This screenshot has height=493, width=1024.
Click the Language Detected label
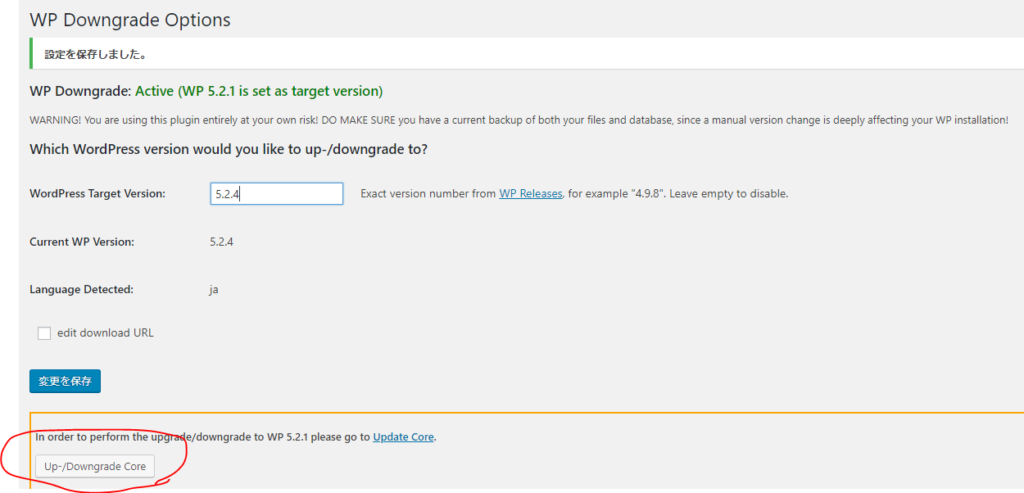tap(82, 289)
